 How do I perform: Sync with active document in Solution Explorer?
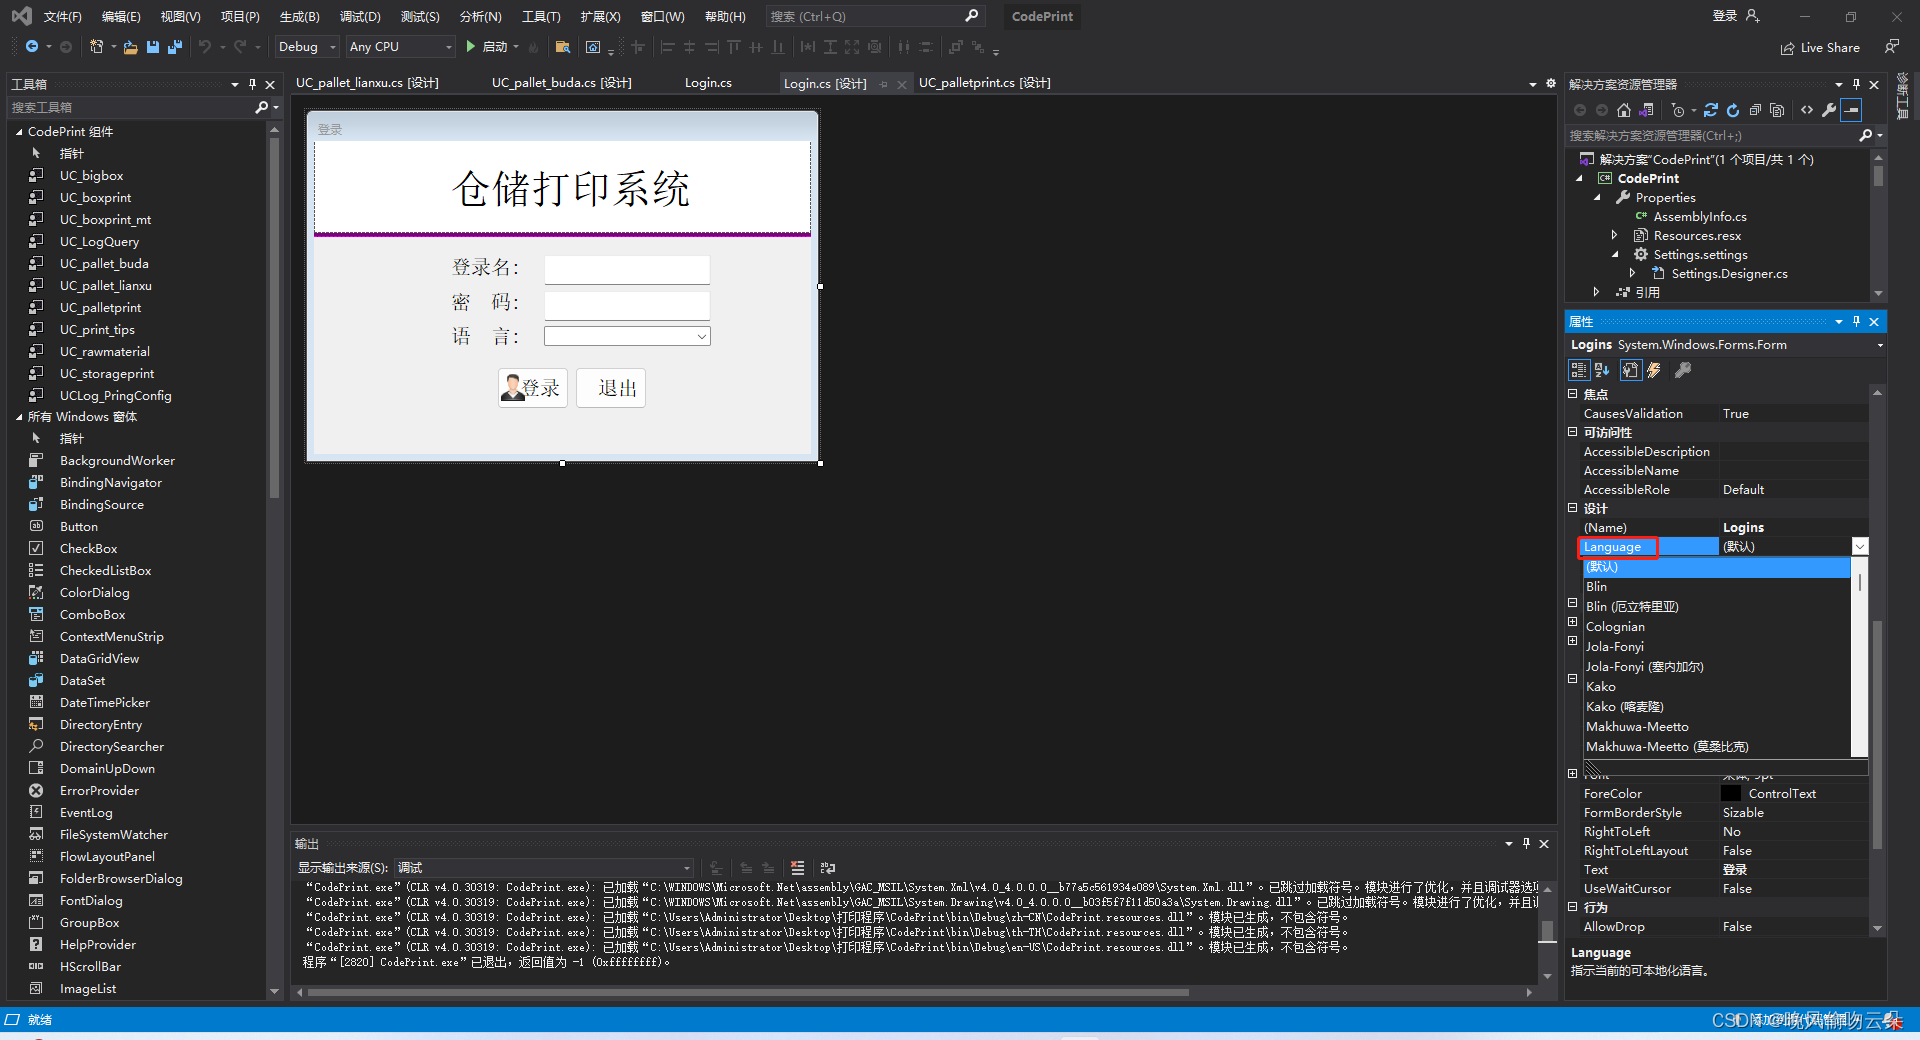pos(1711,110)
